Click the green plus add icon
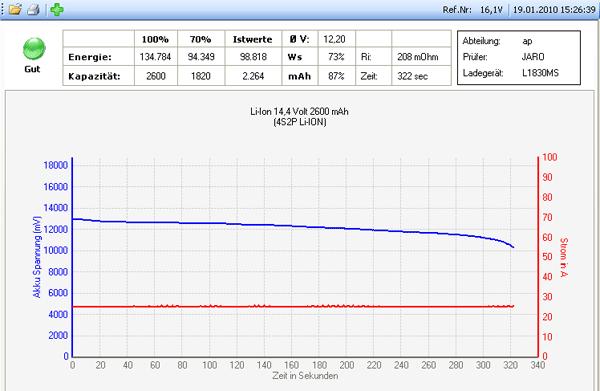The height and width of the screenshot is (391, 600). 57,9
